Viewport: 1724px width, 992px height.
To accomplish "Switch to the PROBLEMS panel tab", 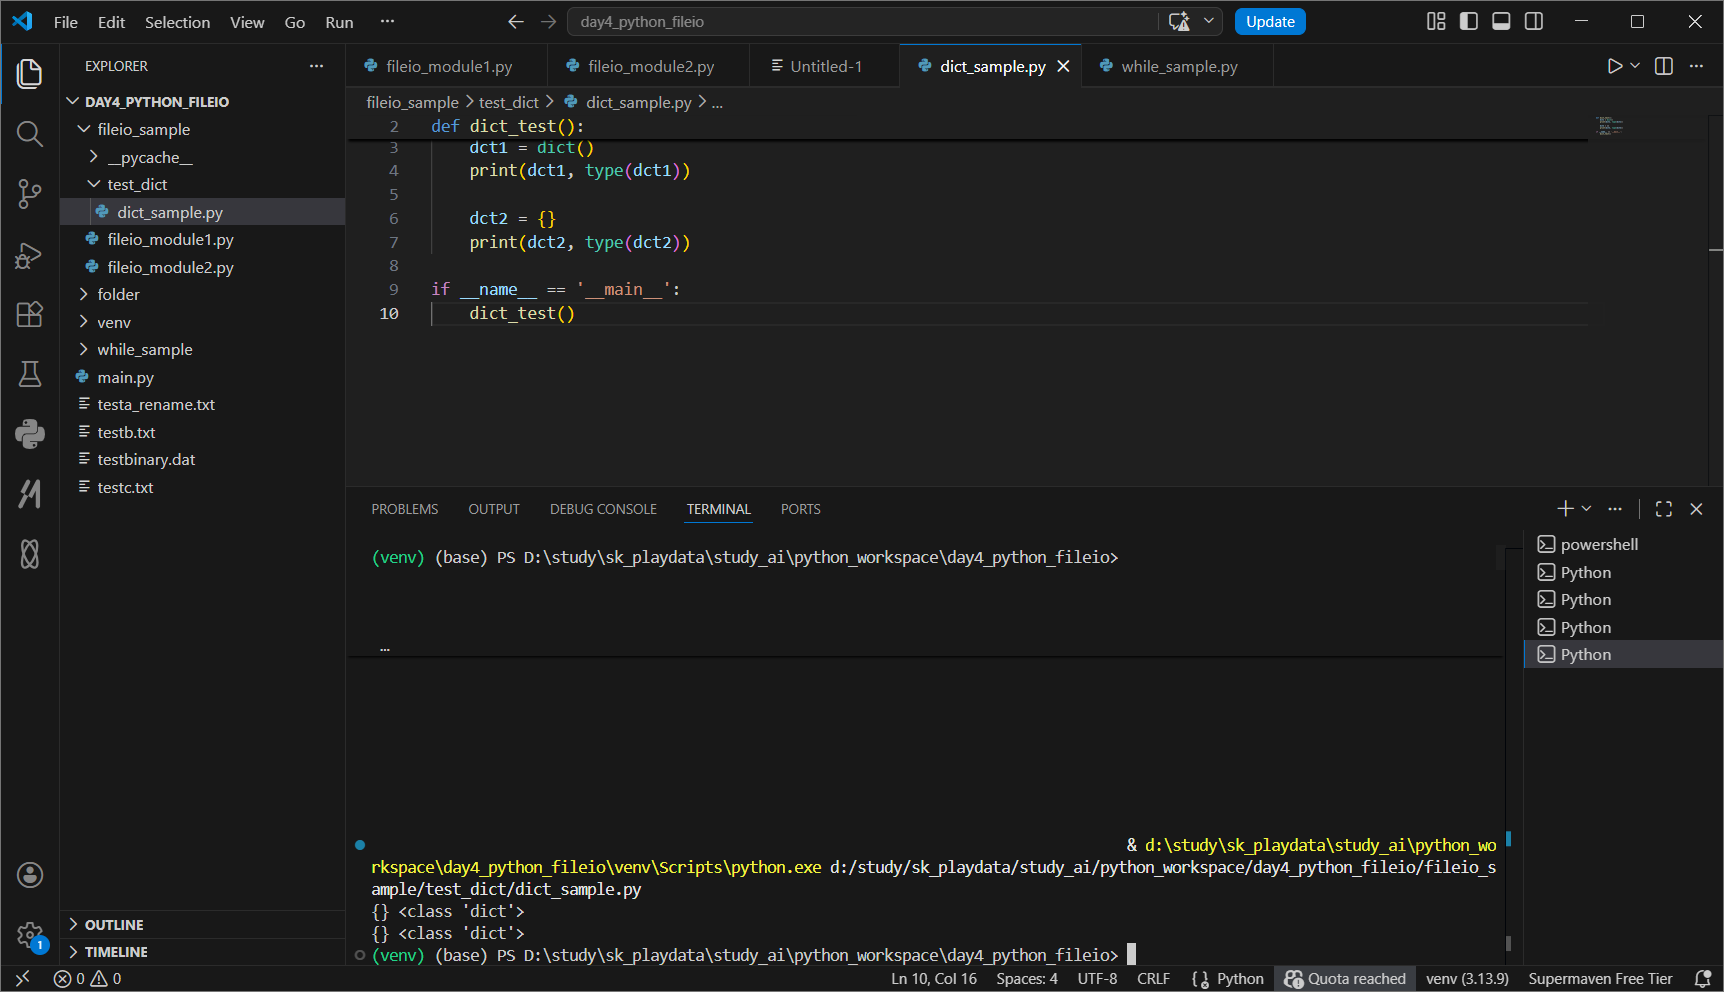I will [405, 509].
